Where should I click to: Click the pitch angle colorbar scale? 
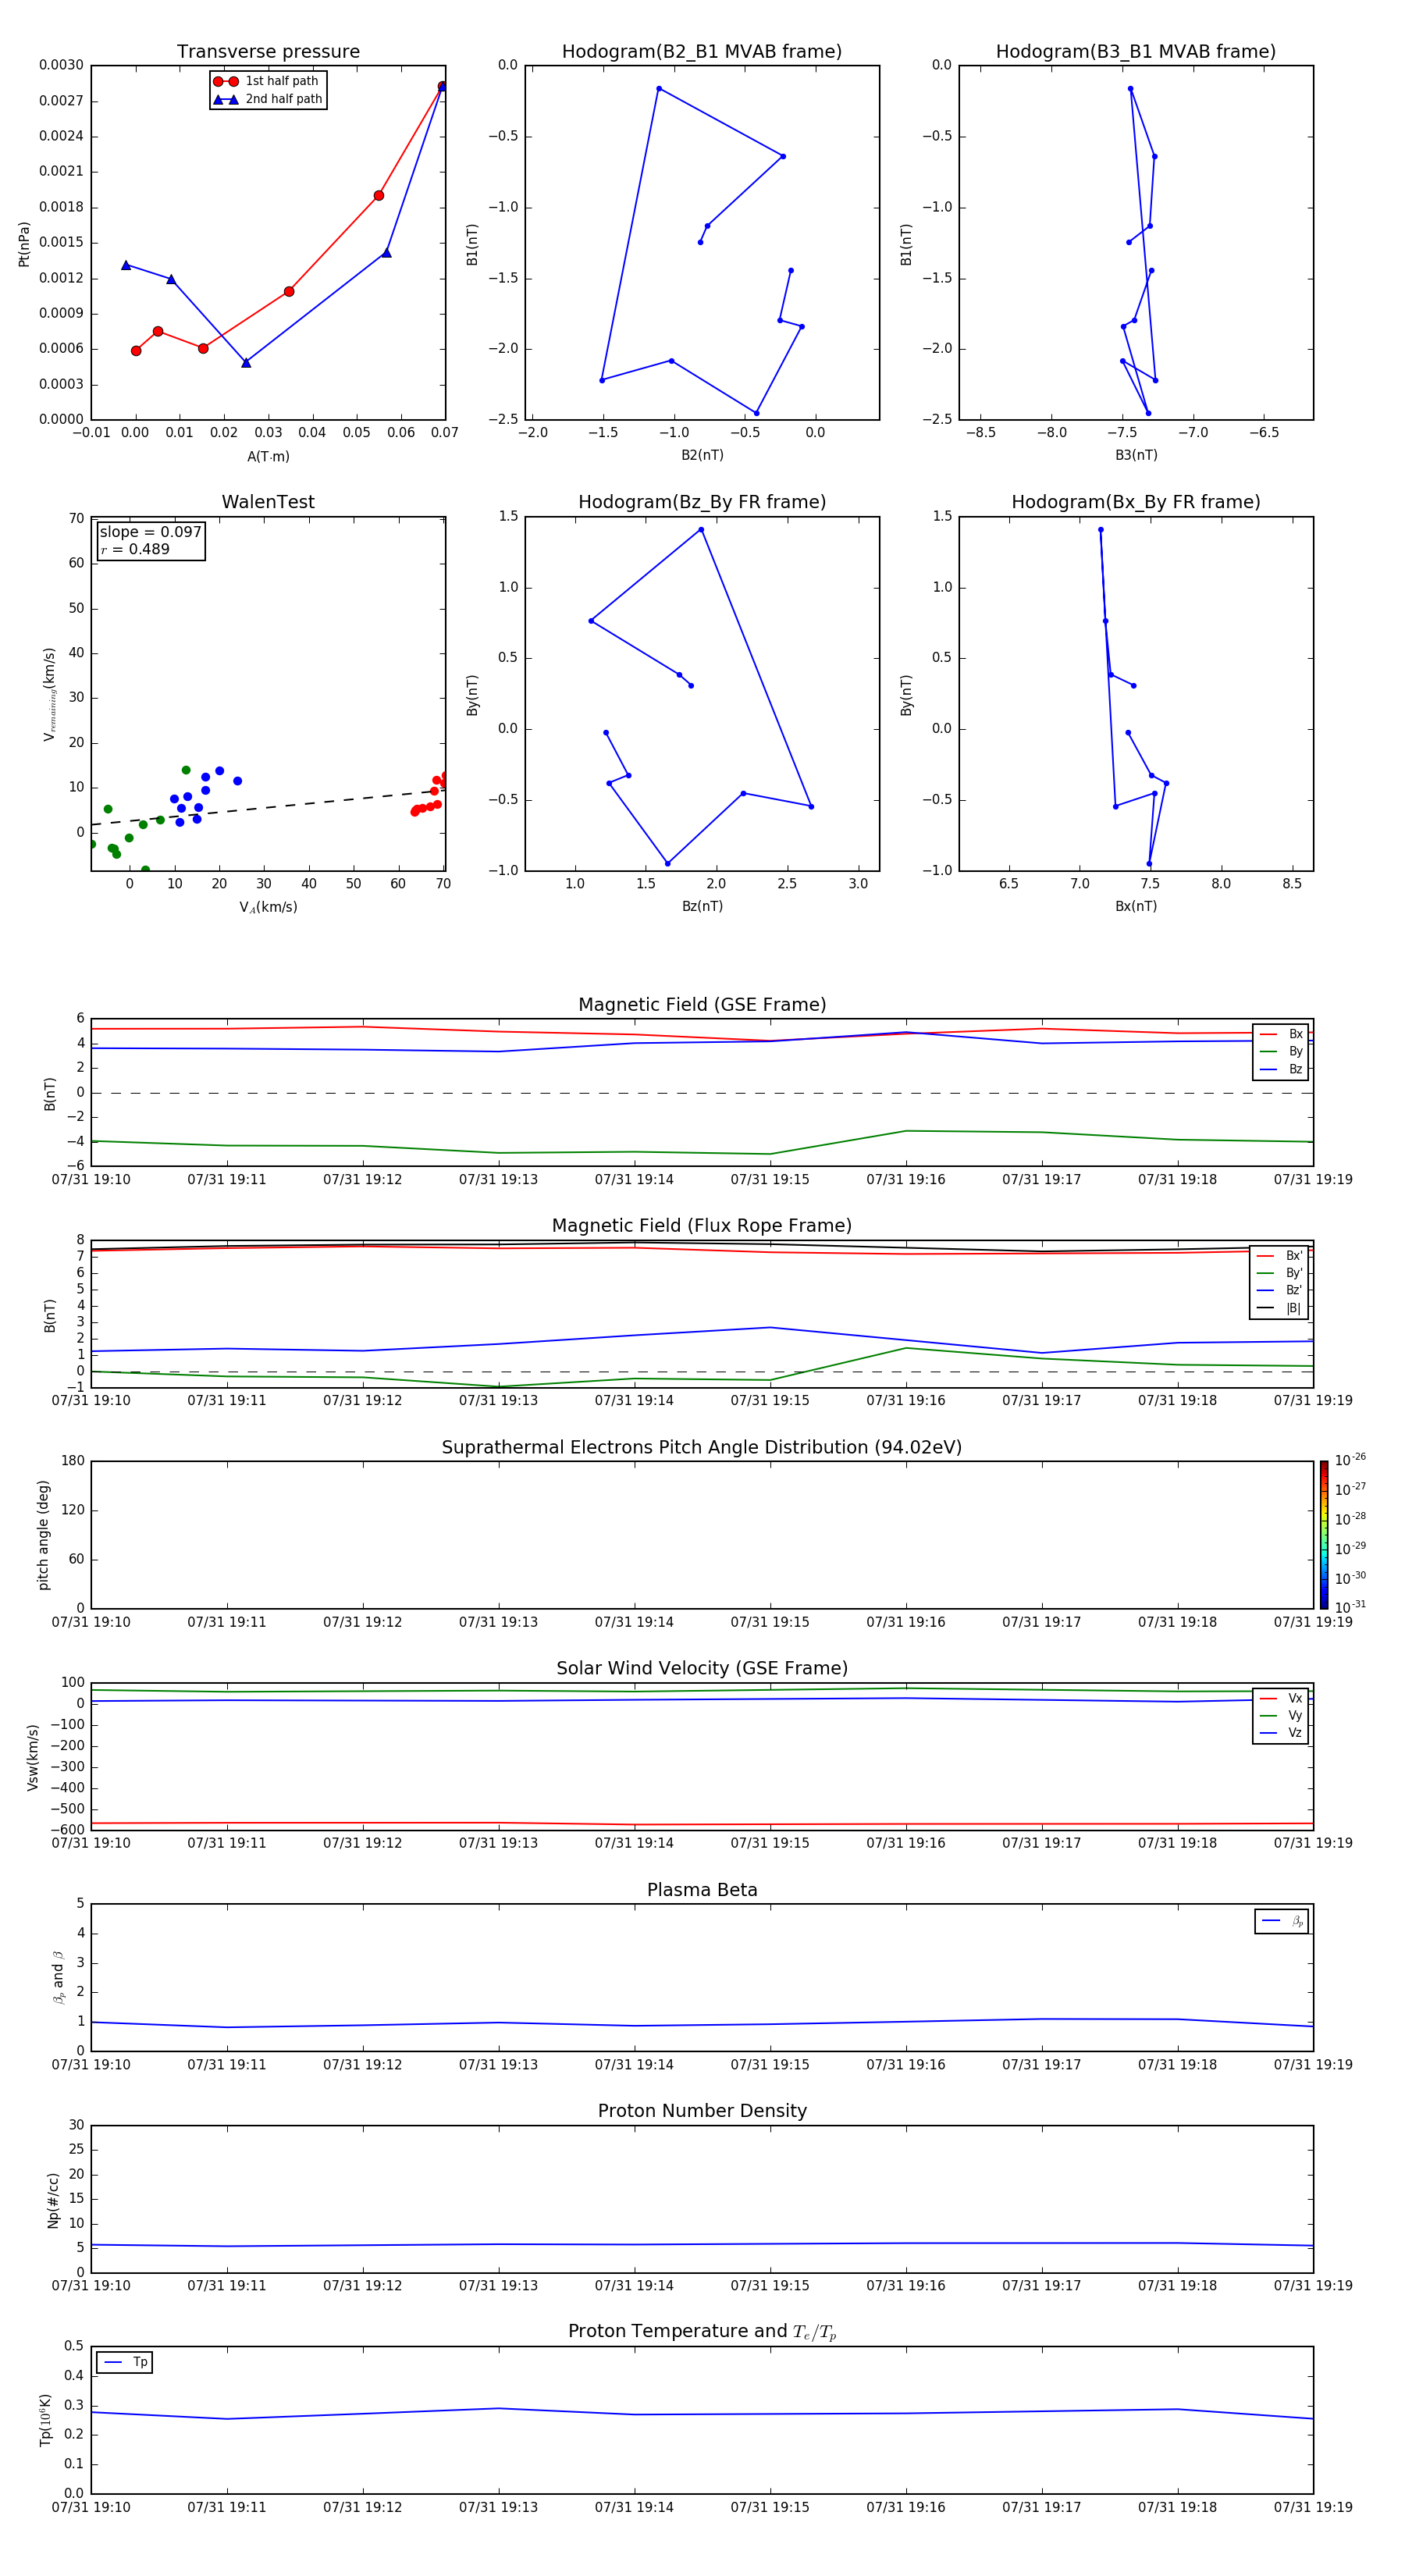point(1324,1534)
